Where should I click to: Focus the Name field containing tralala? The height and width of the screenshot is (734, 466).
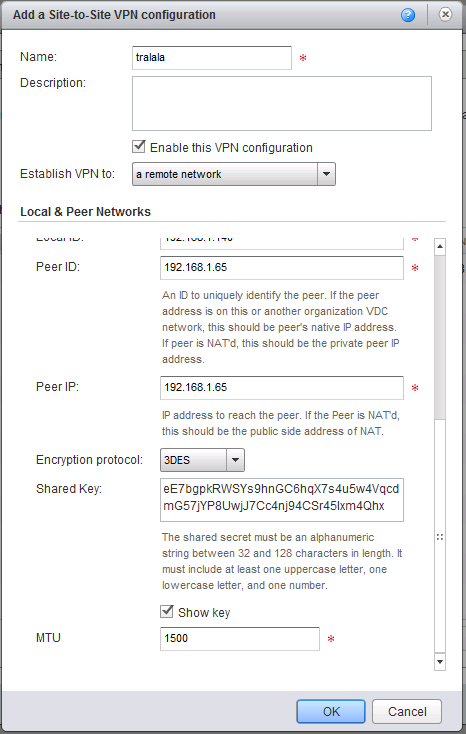click(x=212, y=58)
